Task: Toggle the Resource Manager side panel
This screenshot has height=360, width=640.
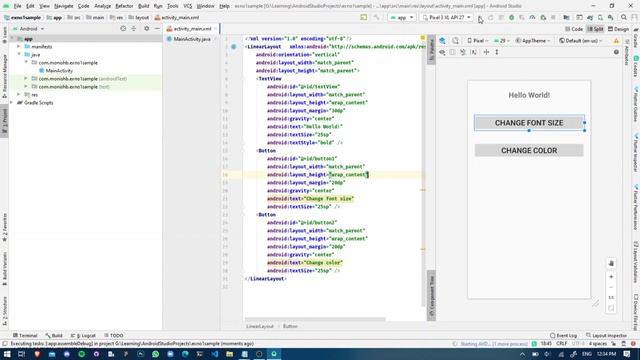Action: 4,76
